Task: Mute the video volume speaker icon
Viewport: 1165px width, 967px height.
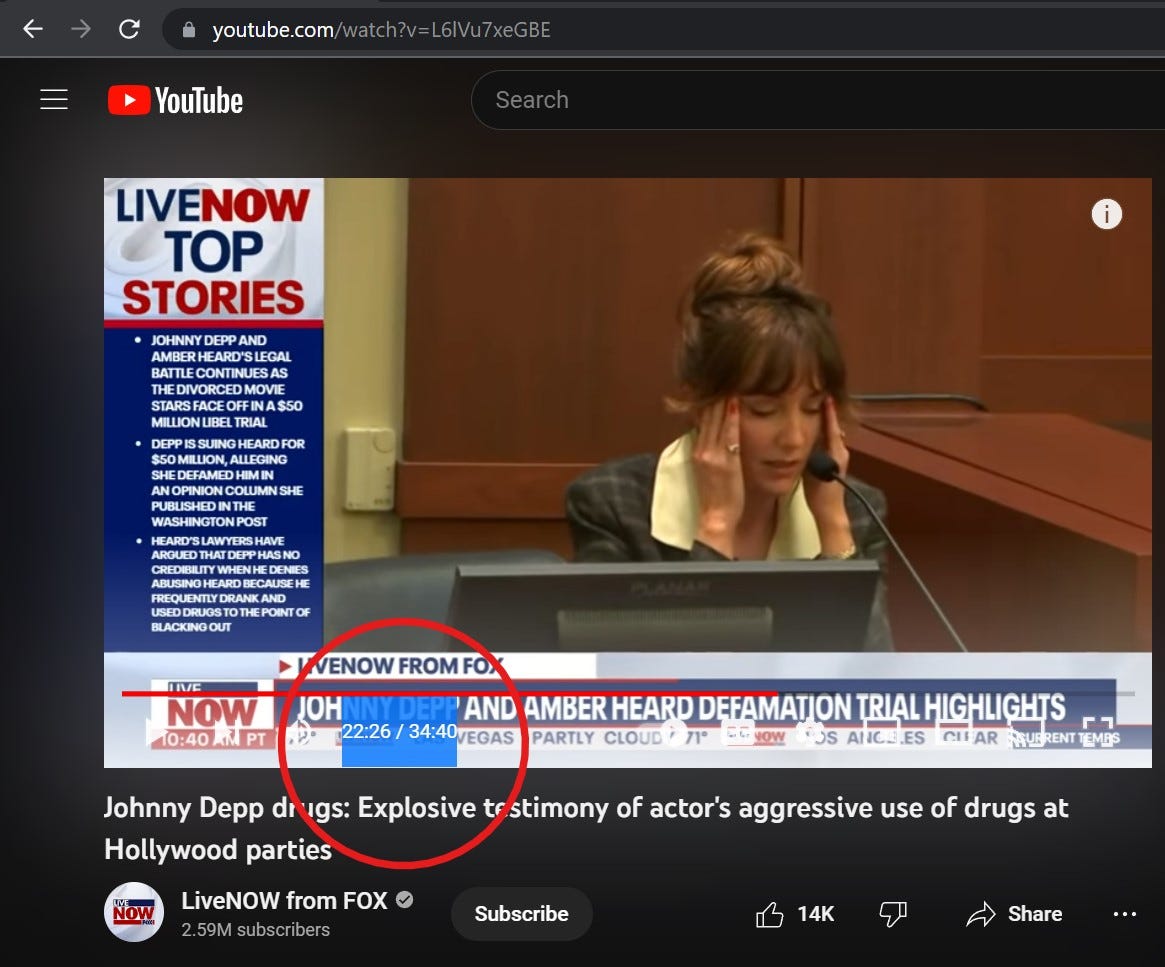Action: click(x=300, y=732)
